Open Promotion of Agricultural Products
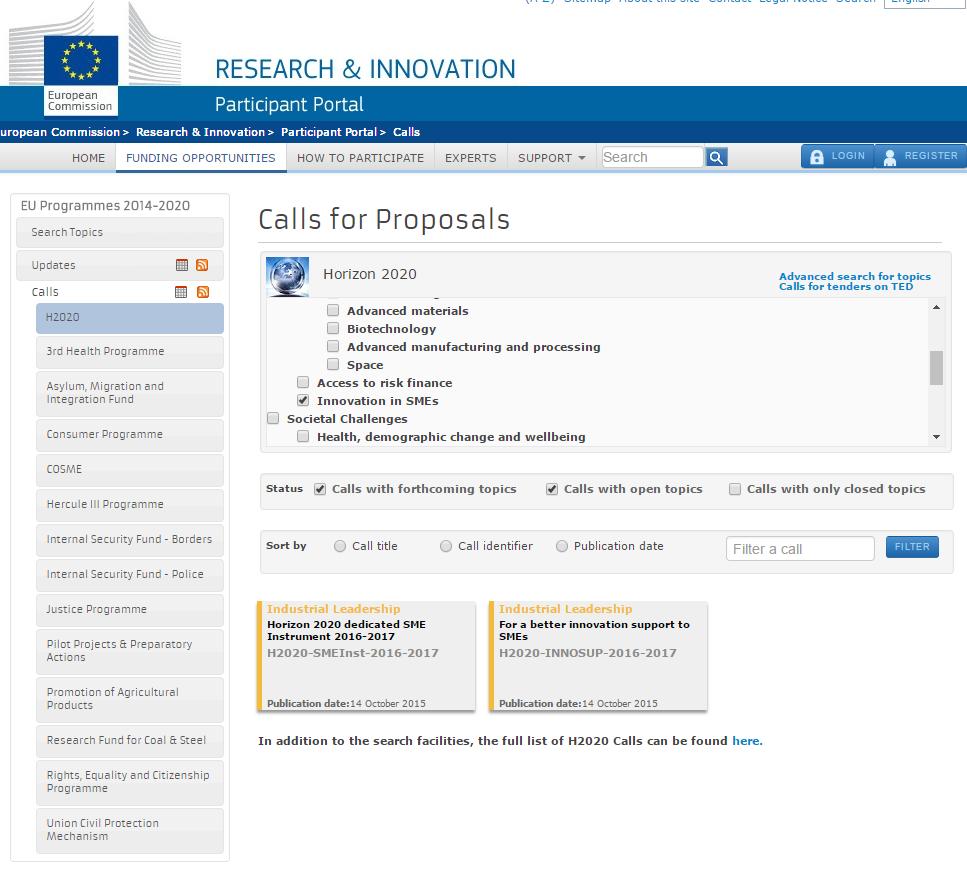967x875 pixels. point(130,699)
